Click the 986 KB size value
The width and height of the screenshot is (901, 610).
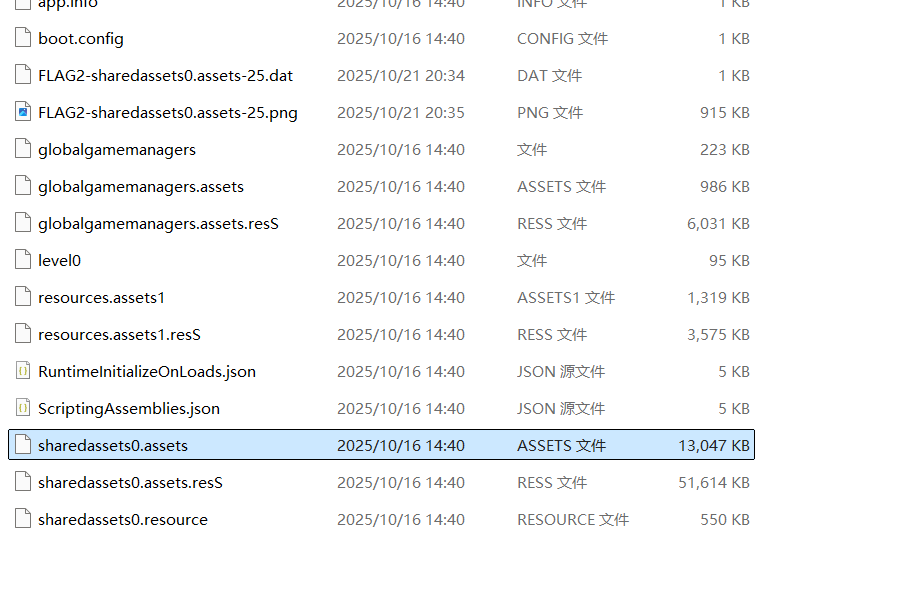click(725, 187)
